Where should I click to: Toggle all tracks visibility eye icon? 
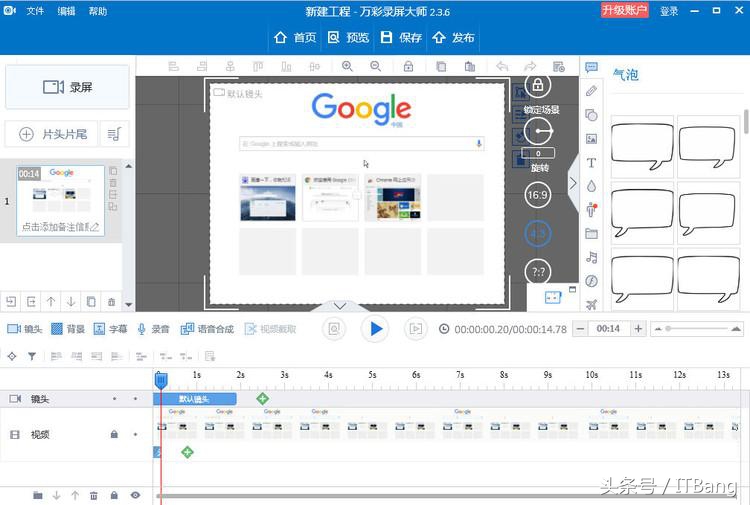click(x=135, y=495)
